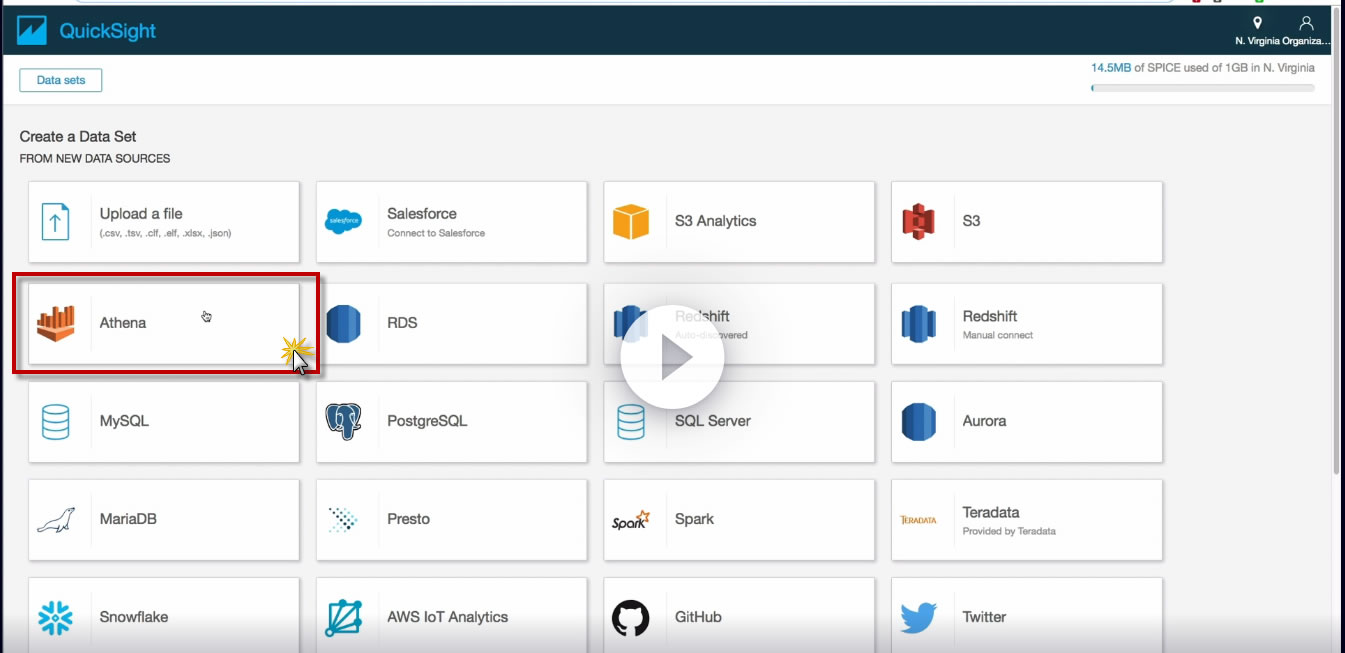Screen dimensions: 1345x653
Task: Click the "(.csv, .tsv, .clf, .elf, .xlsx, .json)" text
Action: [x=166, y=233]
